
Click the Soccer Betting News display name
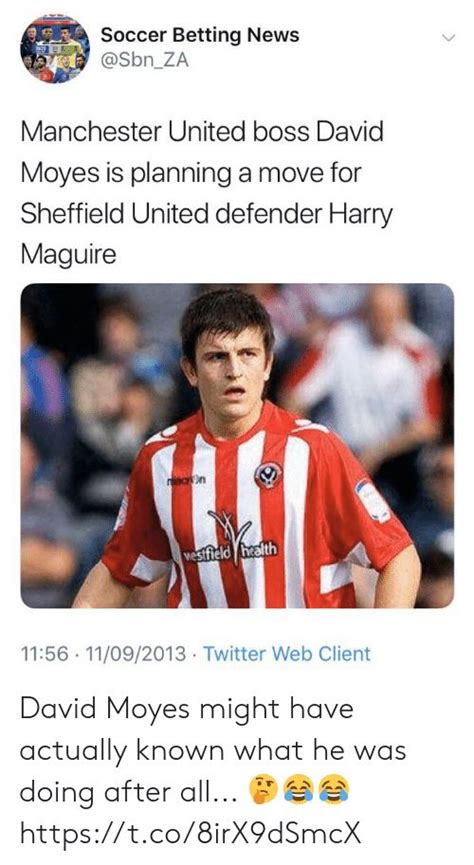200,35
